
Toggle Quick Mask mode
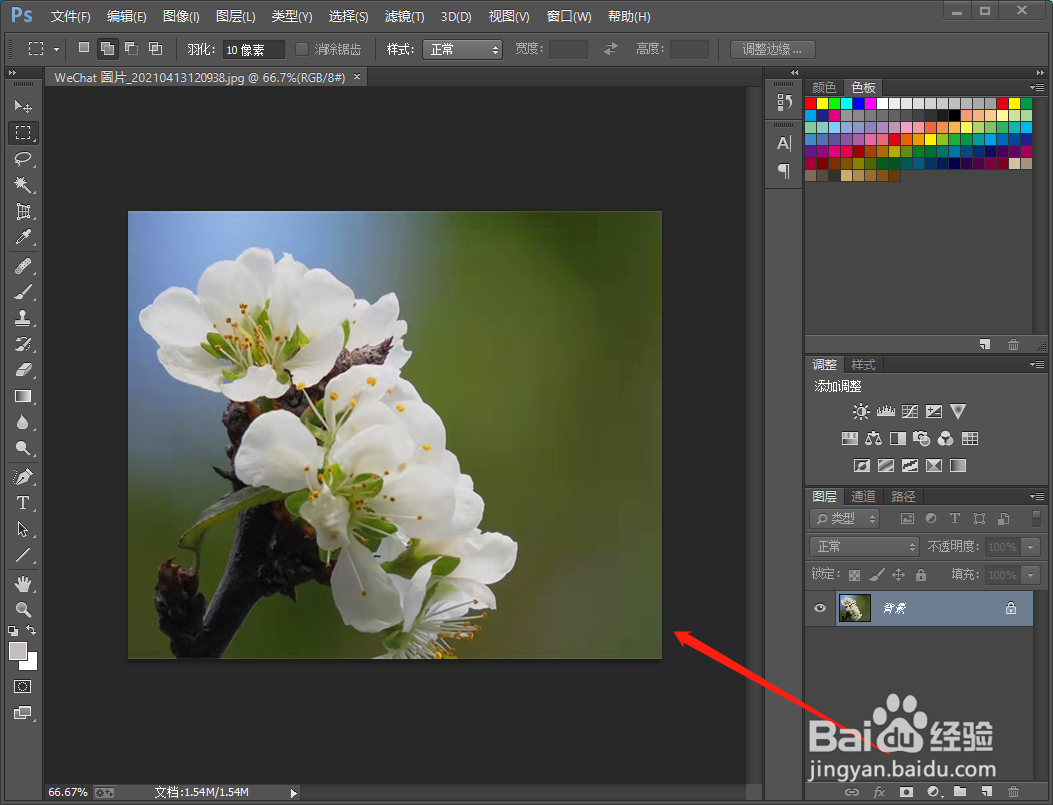[x=23, y=686]
